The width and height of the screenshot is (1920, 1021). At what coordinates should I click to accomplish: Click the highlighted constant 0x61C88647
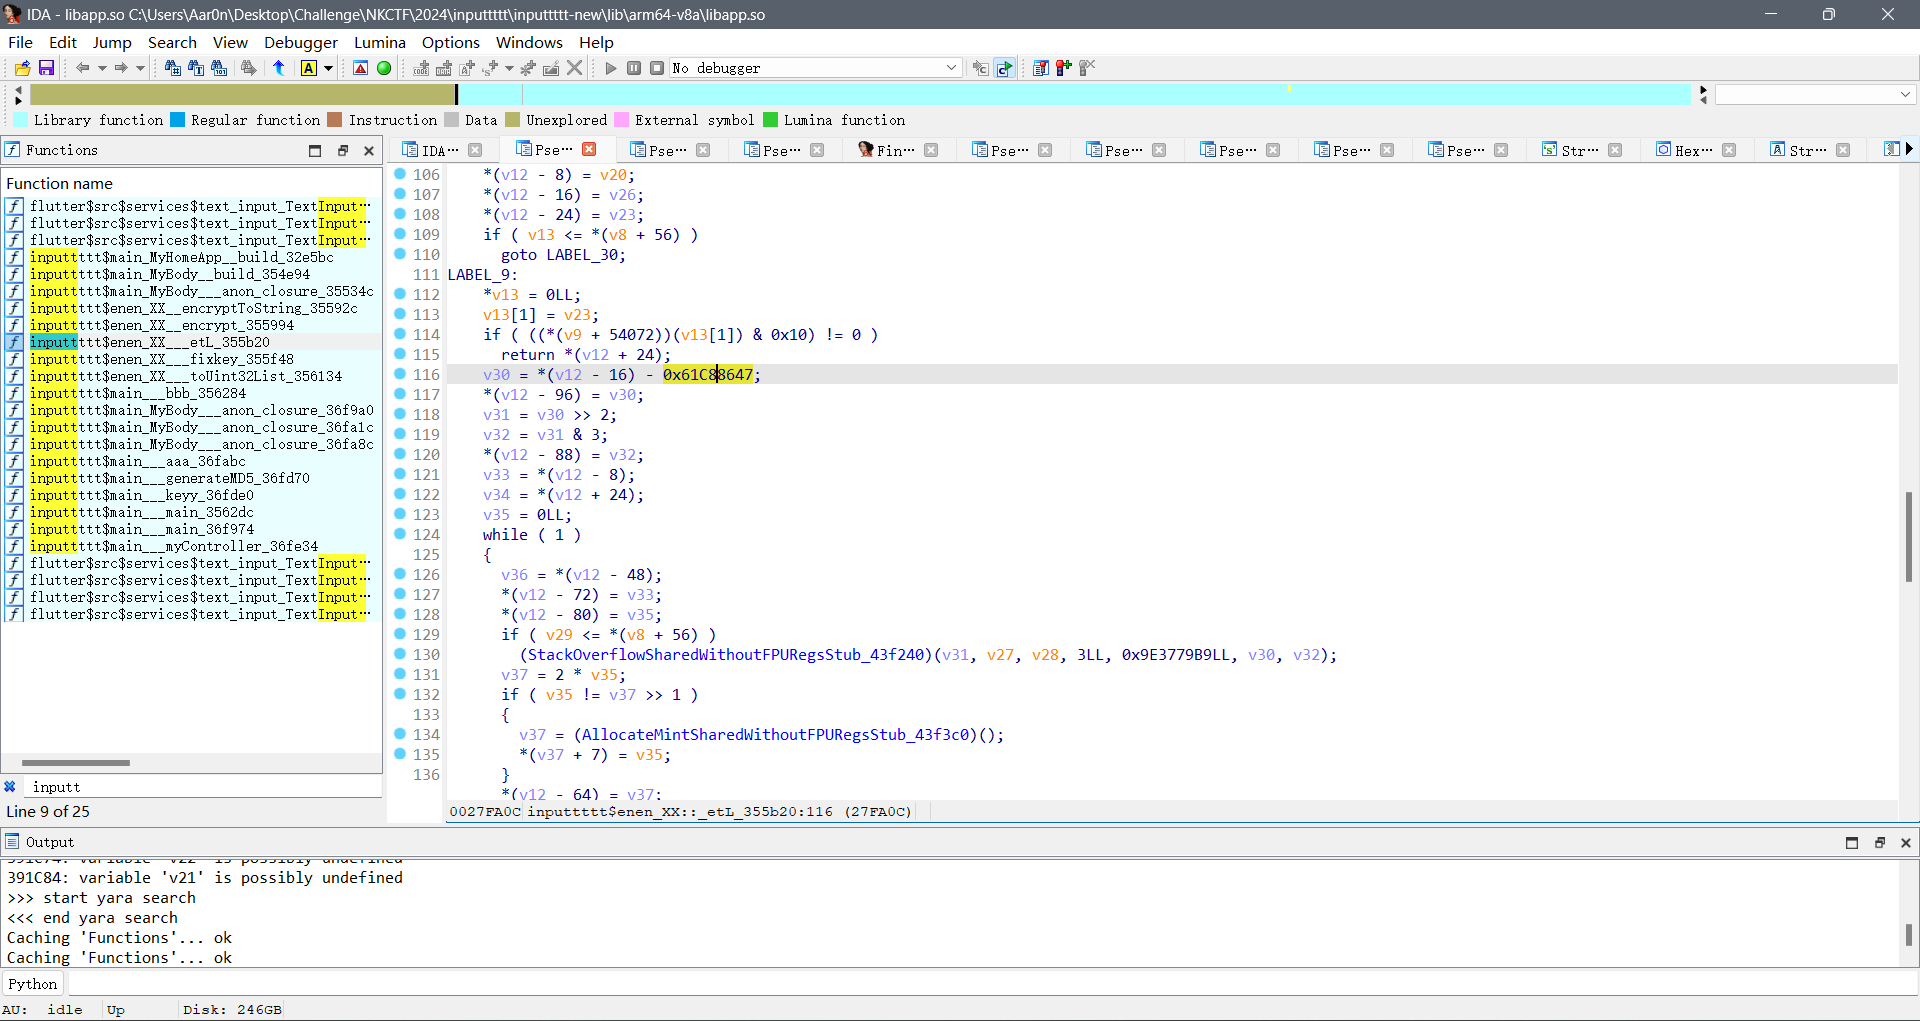(x=708, y=374)
